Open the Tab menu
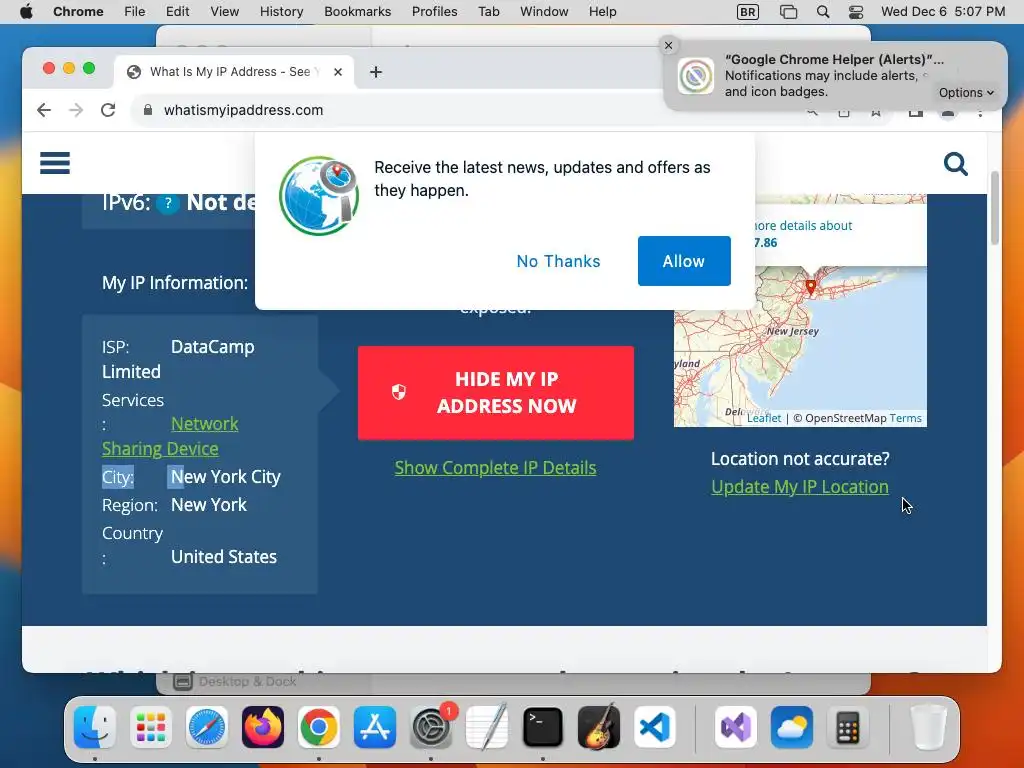1024x768 pixels. pyautogui.click(x=488, y=12)
